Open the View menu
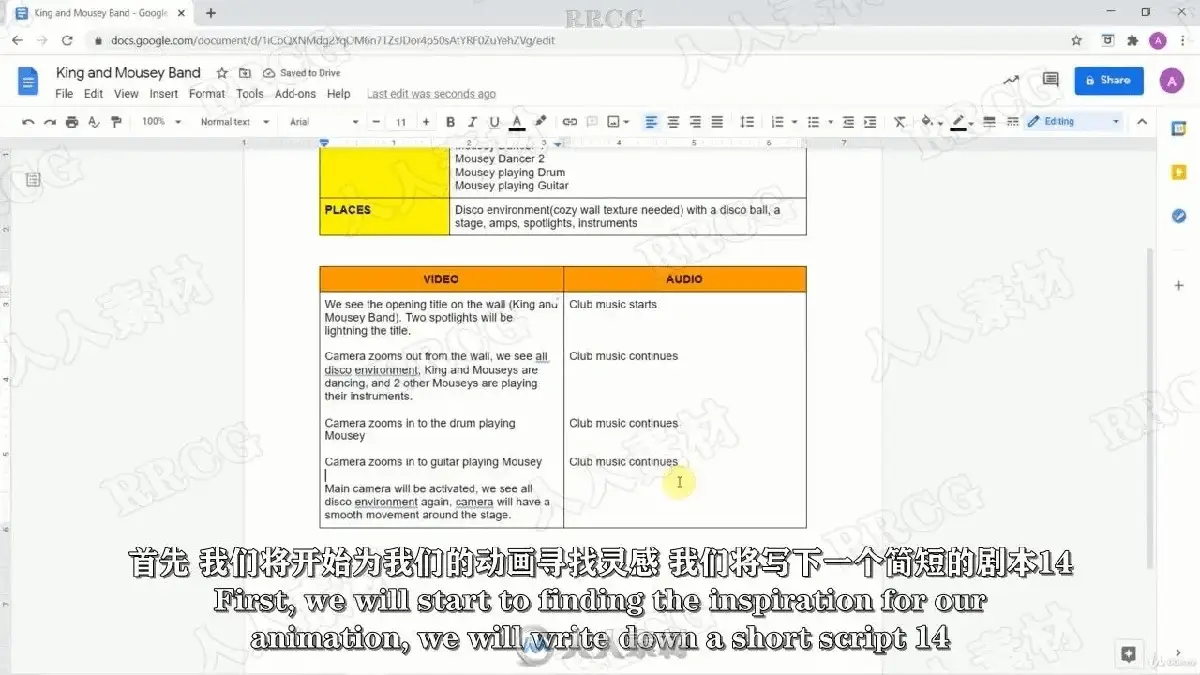The height and width of the screenshot is (675, 1200). [126, 94]
